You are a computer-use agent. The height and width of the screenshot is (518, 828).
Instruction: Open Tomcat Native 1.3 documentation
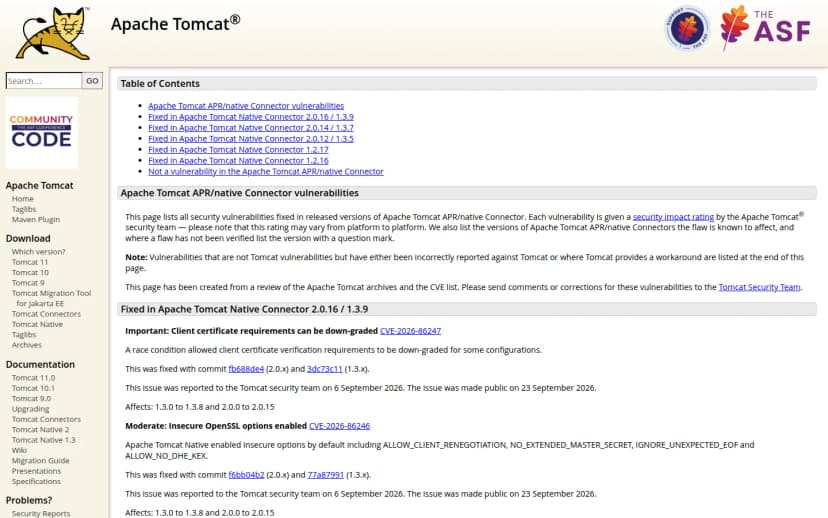coord(43,439)
